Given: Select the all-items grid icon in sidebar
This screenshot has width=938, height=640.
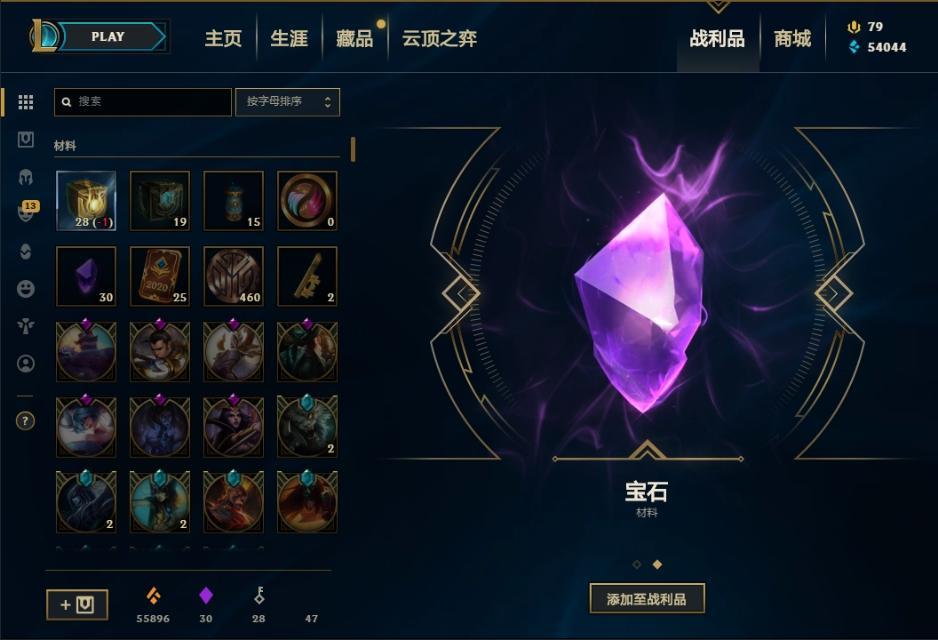Looking at the screenshot, I should (26, 102).
